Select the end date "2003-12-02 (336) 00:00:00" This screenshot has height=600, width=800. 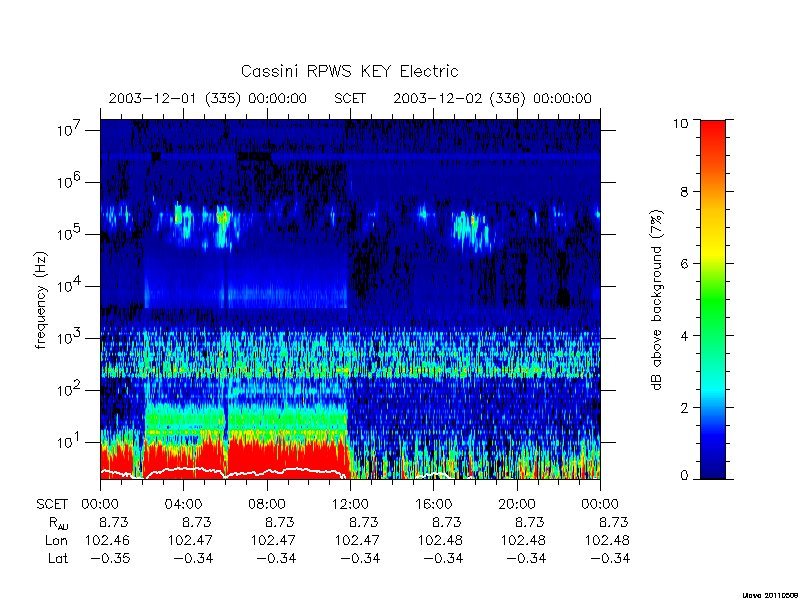(x=492, y=98)
